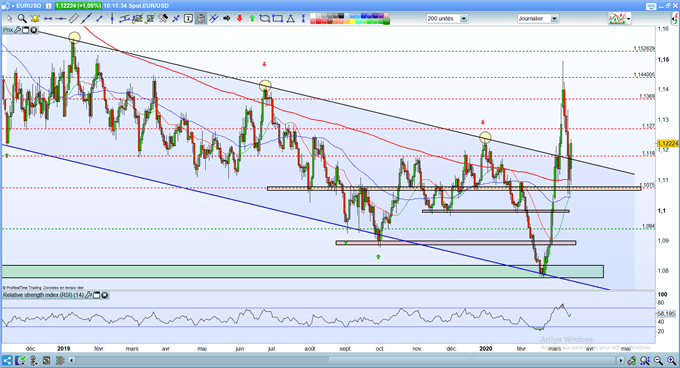This screenshot has height=368, width=680.
Task: Select the vertical double-arrow measure tool
Action: (303, 19)
